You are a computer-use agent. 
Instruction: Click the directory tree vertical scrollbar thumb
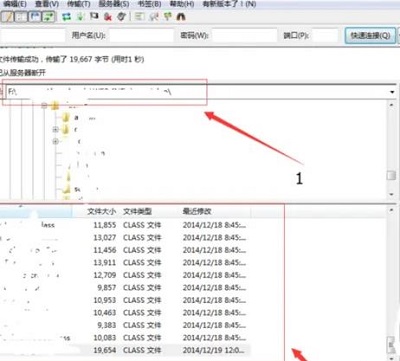point(391,176)
